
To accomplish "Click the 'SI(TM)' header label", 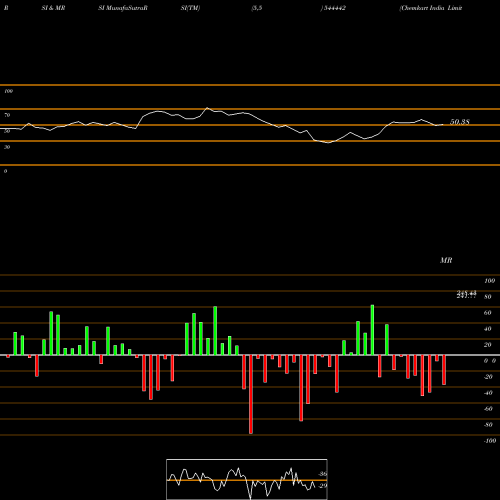I will coord(190,8).
